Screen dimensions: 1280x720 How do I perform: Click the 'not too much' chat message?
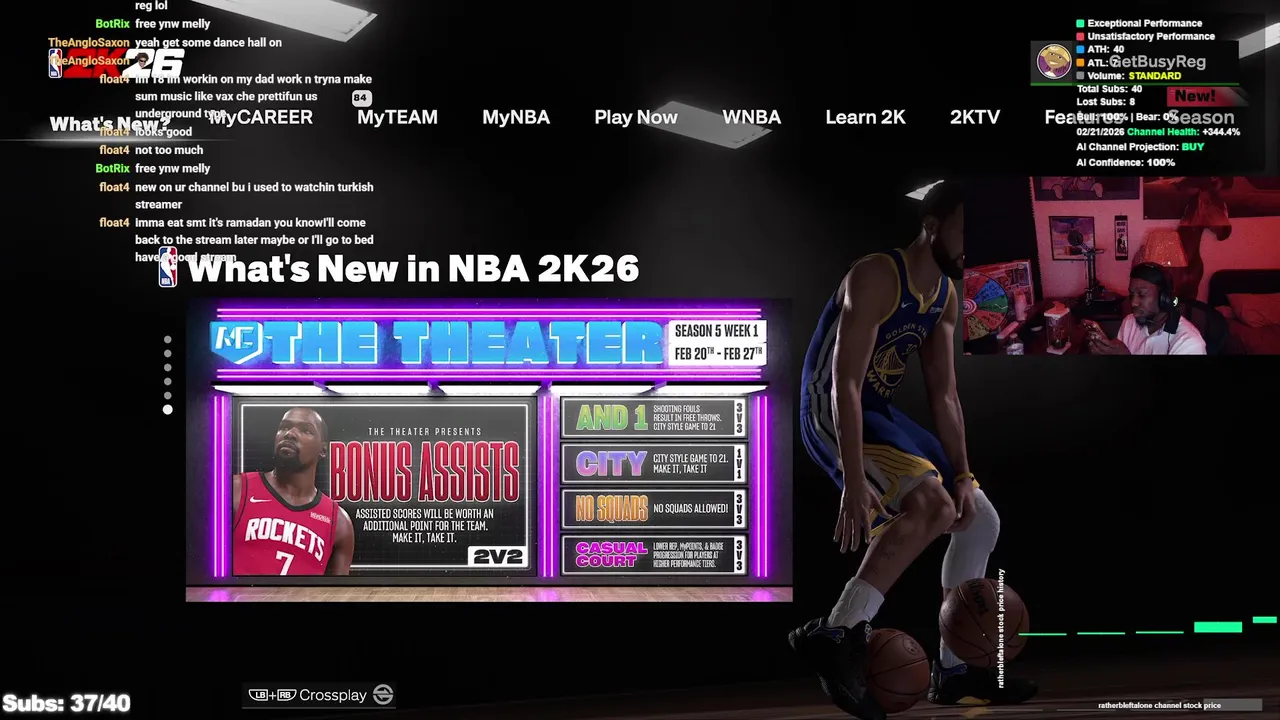point(169,150)
